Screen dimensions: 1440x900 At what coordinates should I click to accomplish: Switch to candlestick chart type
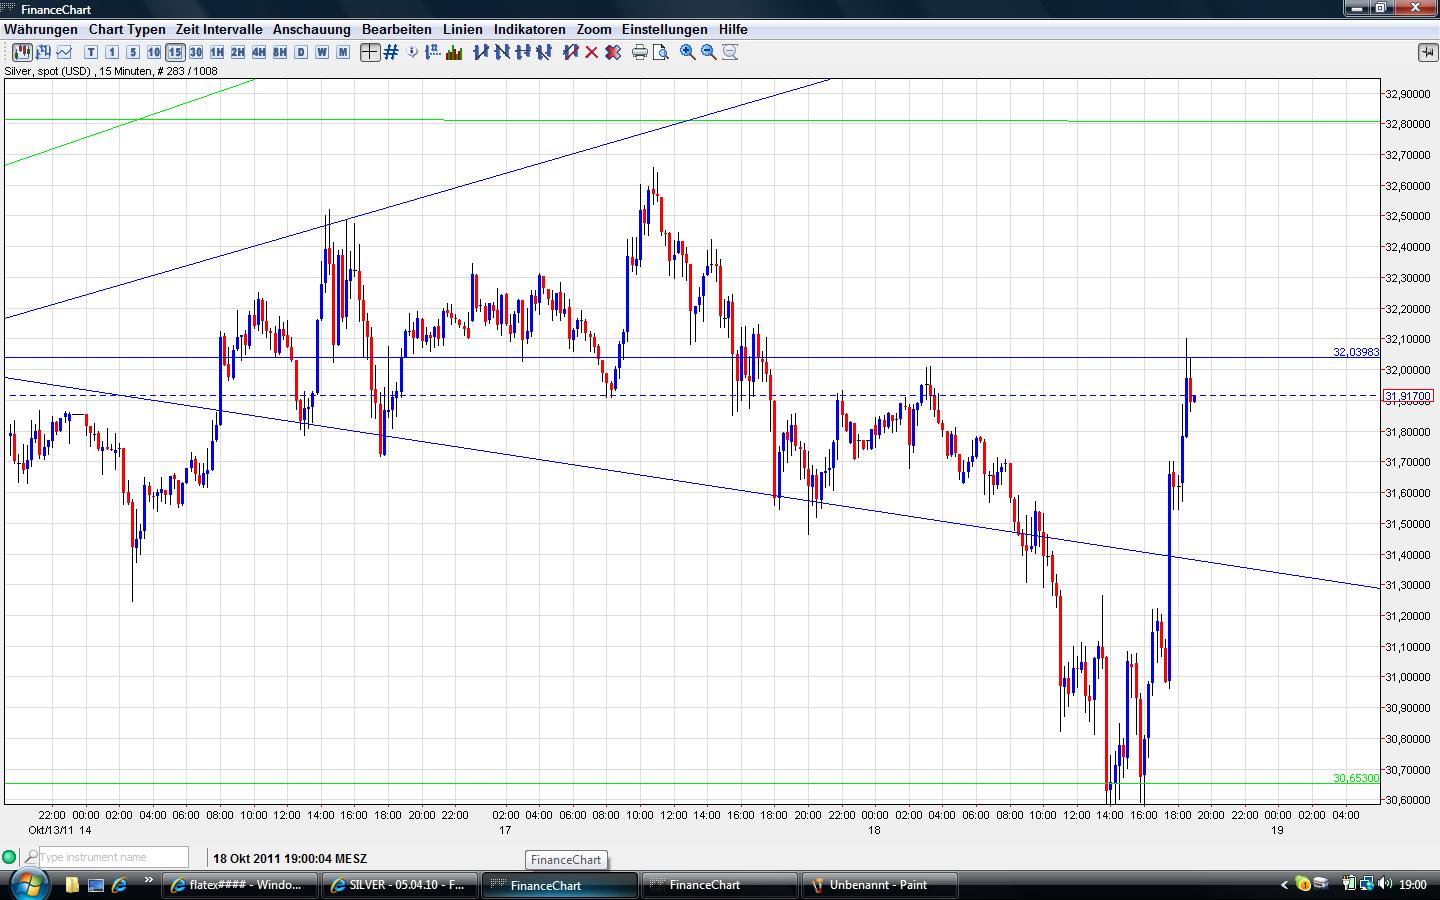21,52
